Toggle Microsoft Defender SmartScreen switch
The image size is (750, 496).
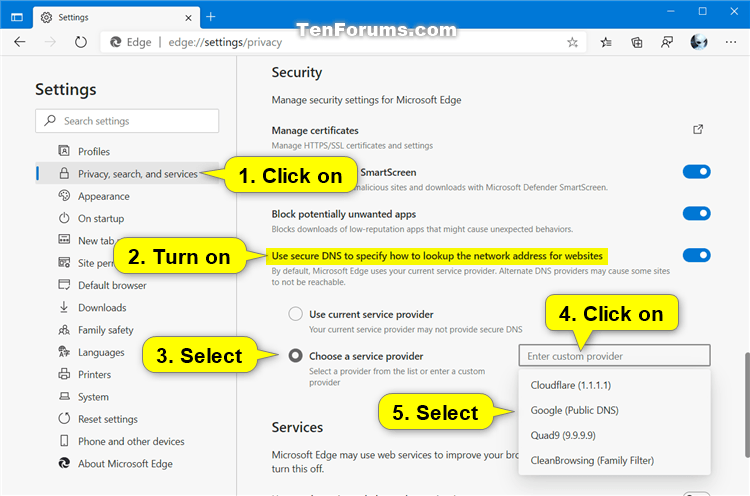coord(696,172)
